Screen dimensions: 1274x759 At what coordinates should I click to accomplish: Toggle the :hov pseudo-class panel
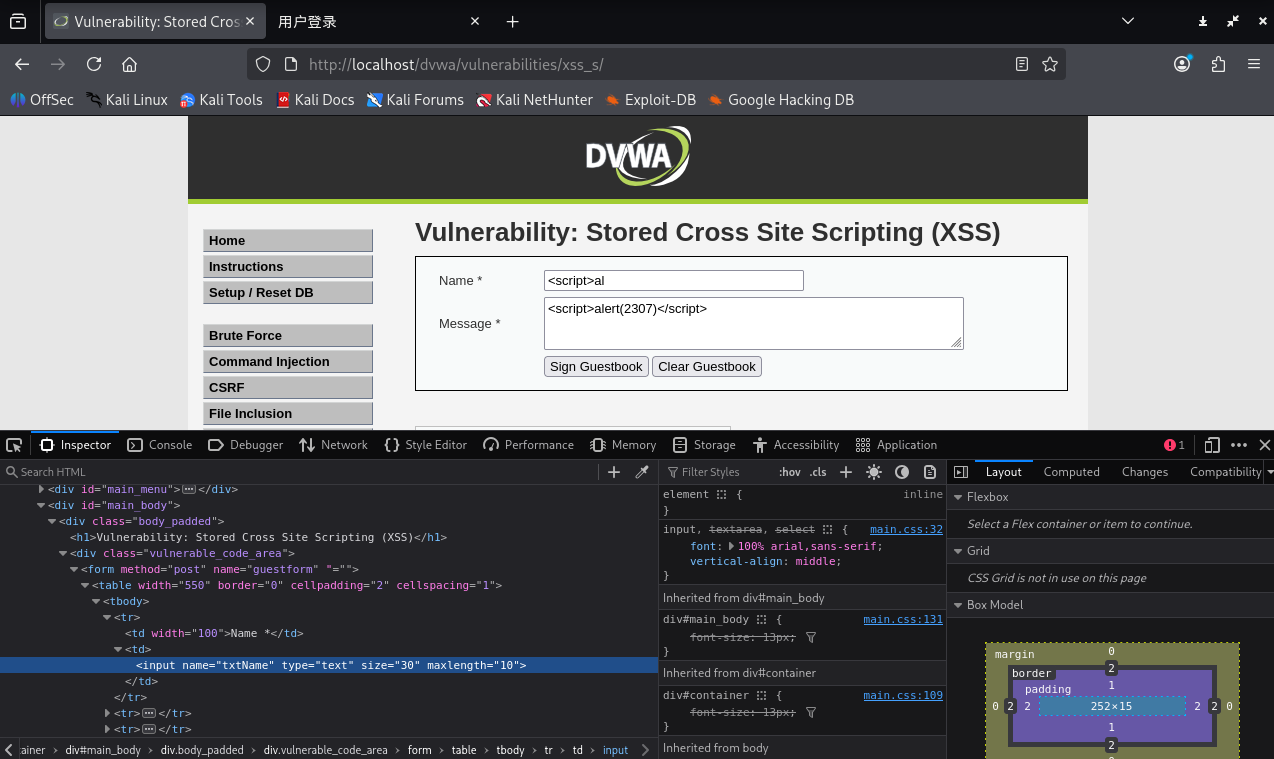click(x=789, y=472)
